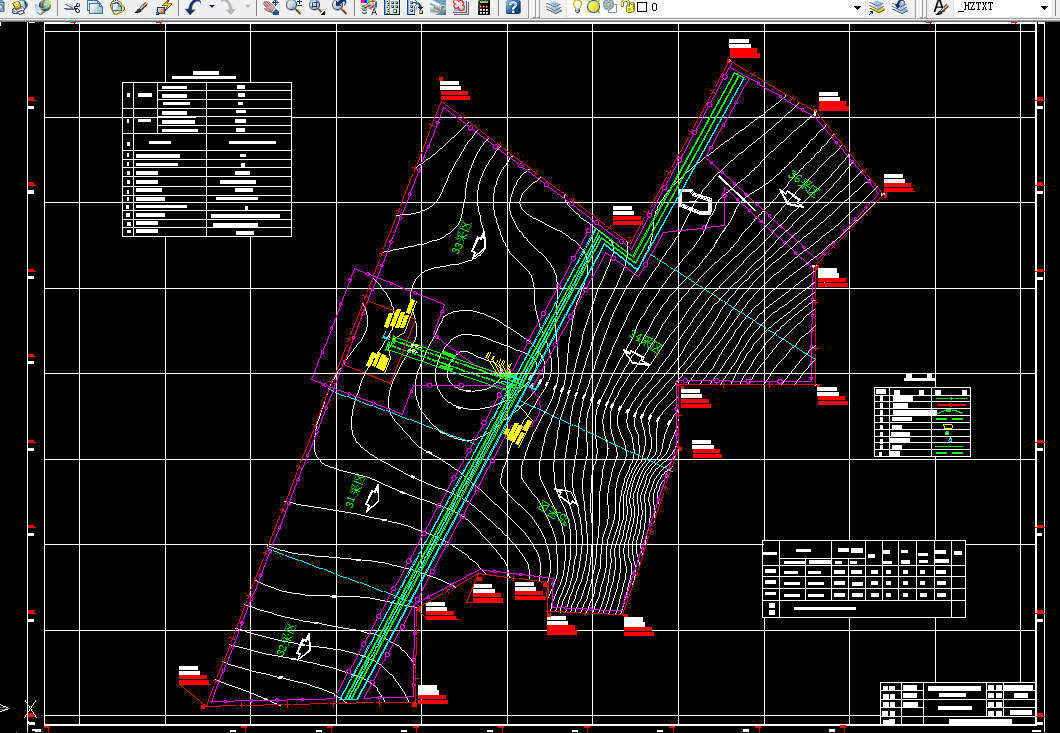Image resolution: width=1060 pixels, height=733 pixels.
Task: Toggle layer 0 on/off lightbulb
Action: (x=577, y=7)
